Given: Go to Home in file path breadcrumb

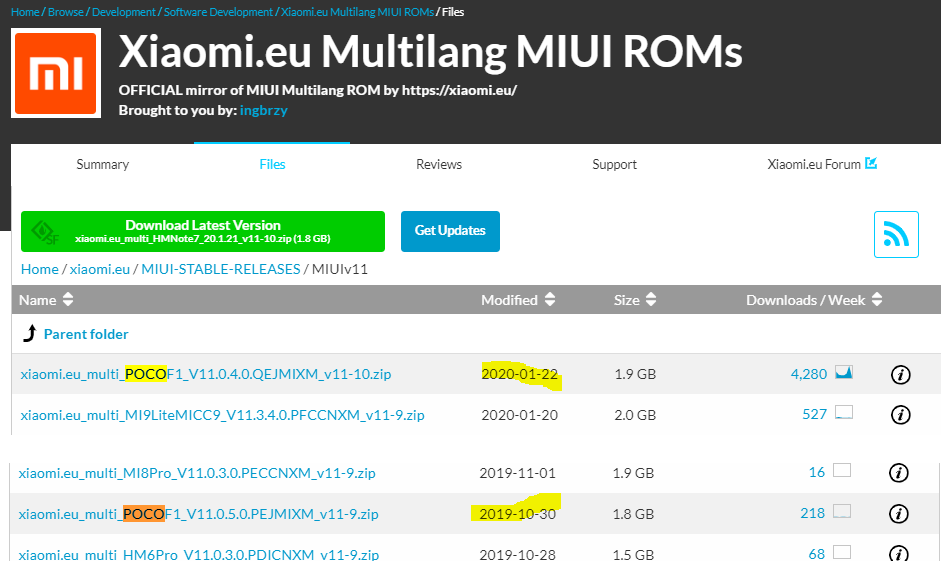Looking at the screenshot, I should [40, 269].
